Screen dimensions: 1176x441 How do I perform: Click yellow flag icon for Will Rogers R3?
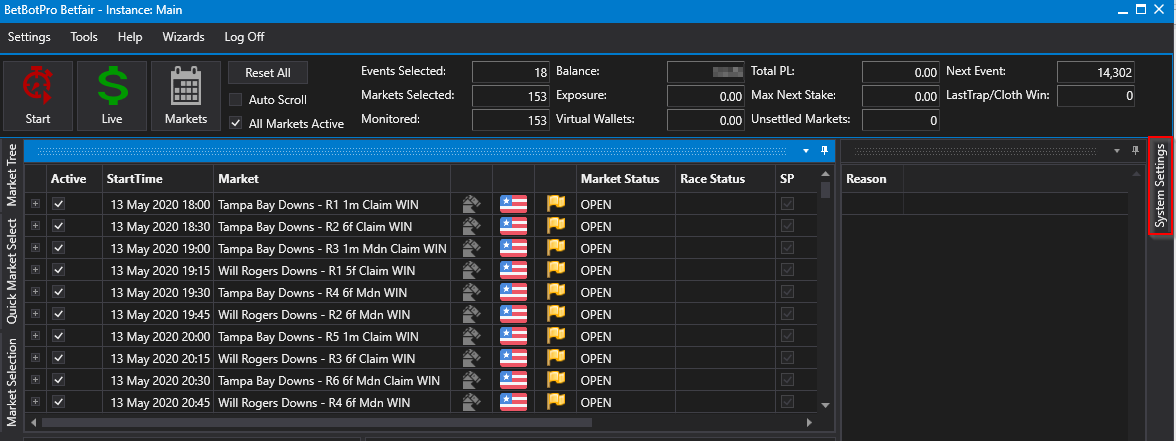[x=556, y=358]
